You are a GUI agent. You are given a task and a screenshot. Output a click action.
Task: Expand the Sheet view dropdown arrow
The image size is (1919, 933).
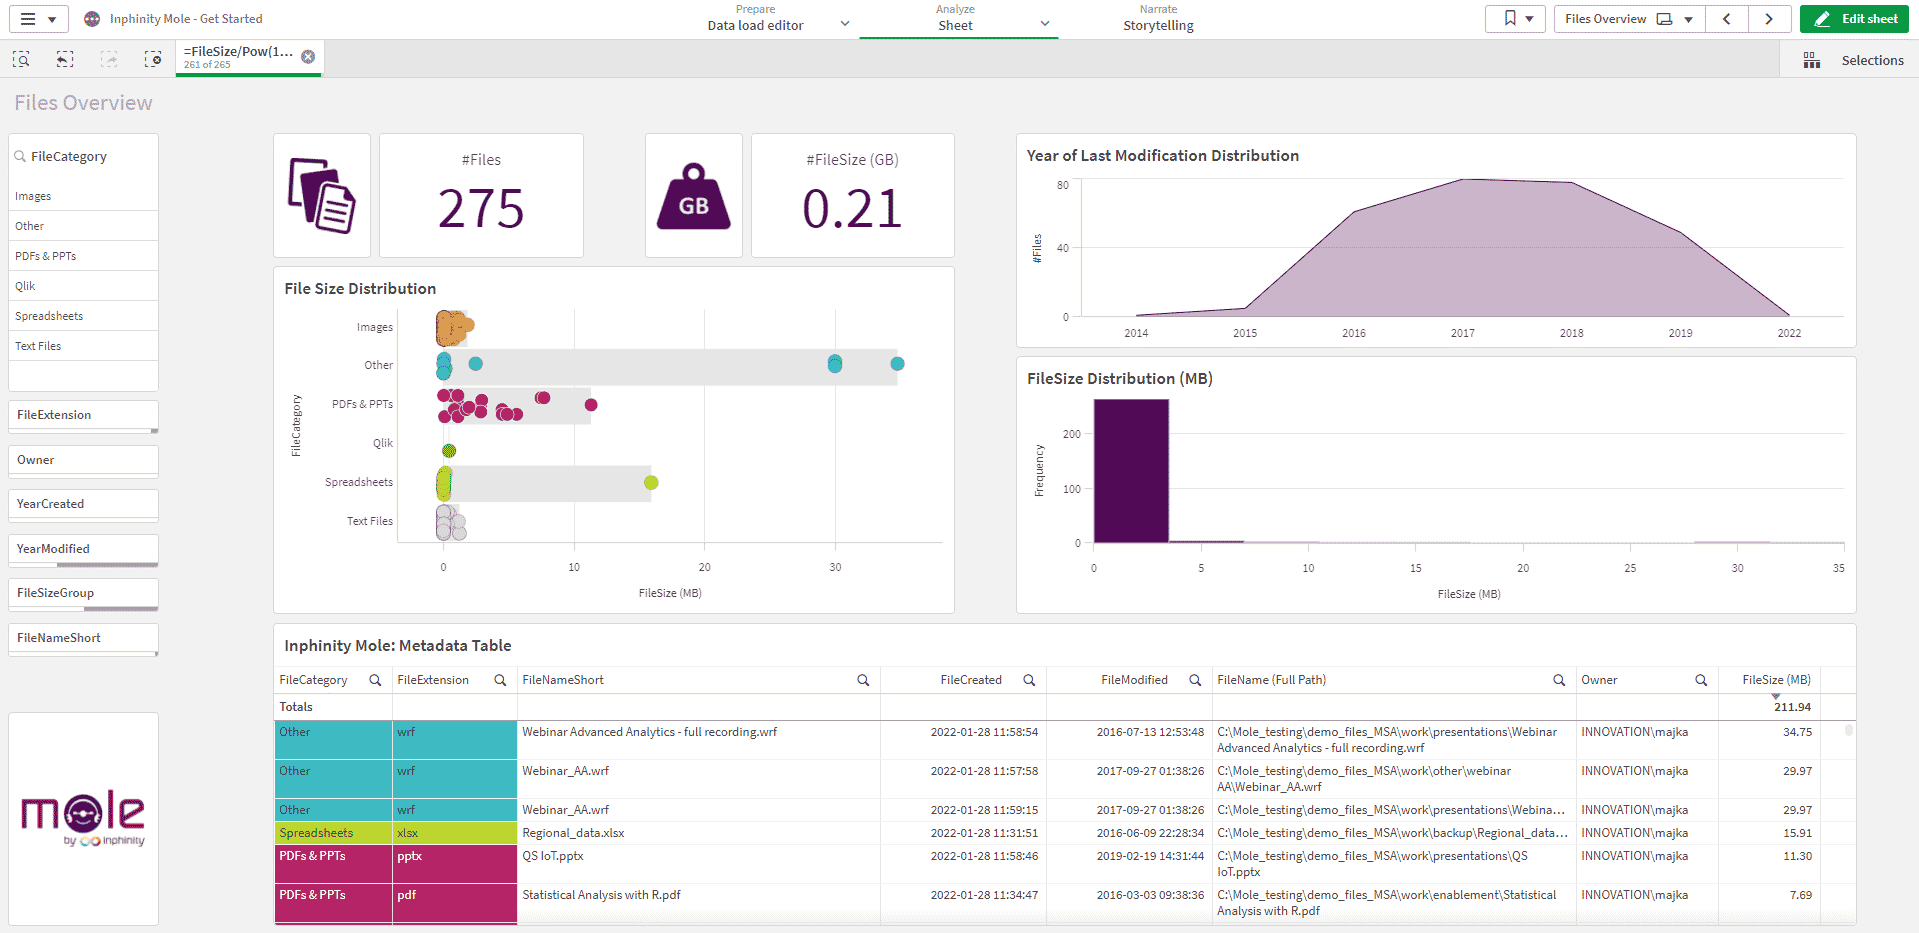click(x=1045, y=23)
